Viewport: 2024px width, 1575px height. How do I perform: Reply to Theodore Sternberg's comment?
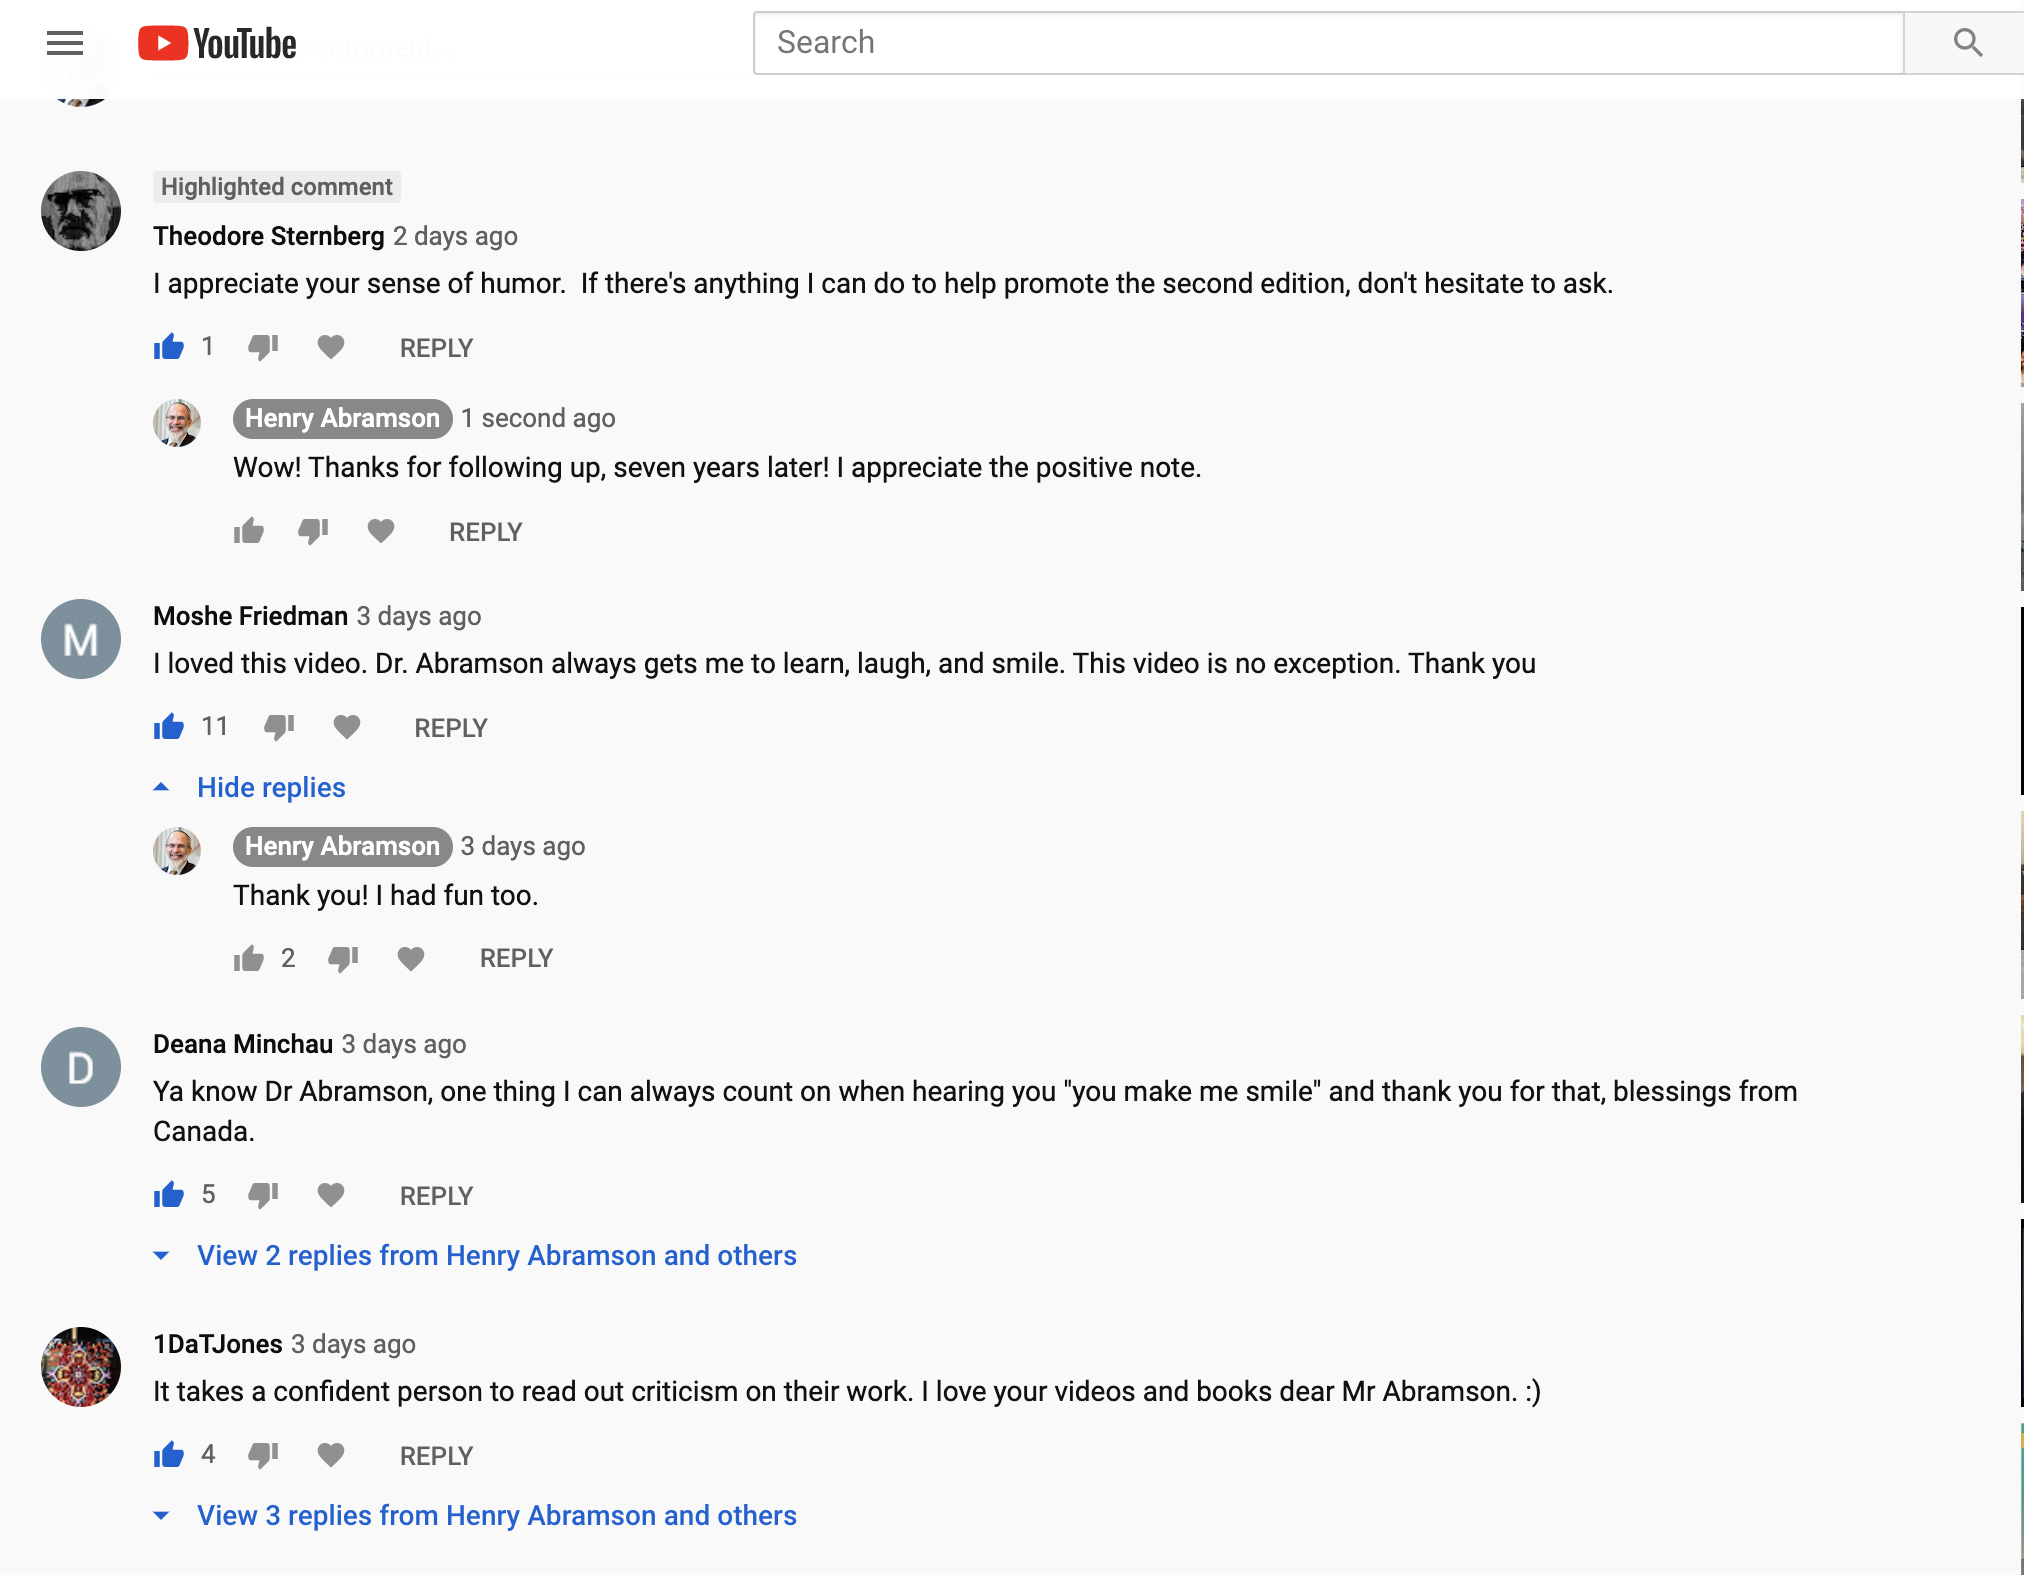pyautogui.click(x=436, y=348)
